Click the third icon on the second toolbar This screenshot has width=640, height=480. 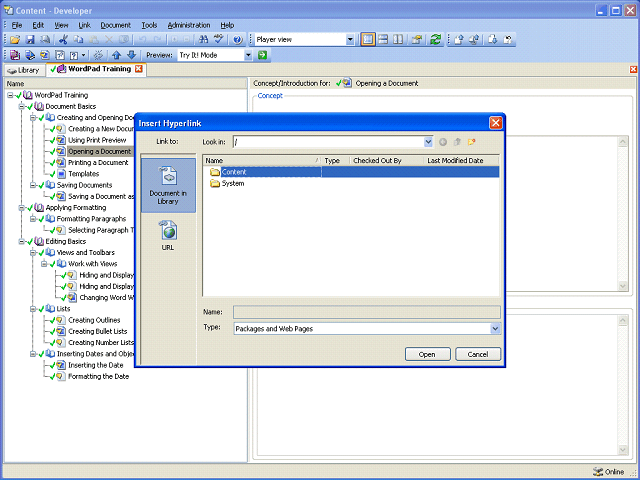pos(45,55)
